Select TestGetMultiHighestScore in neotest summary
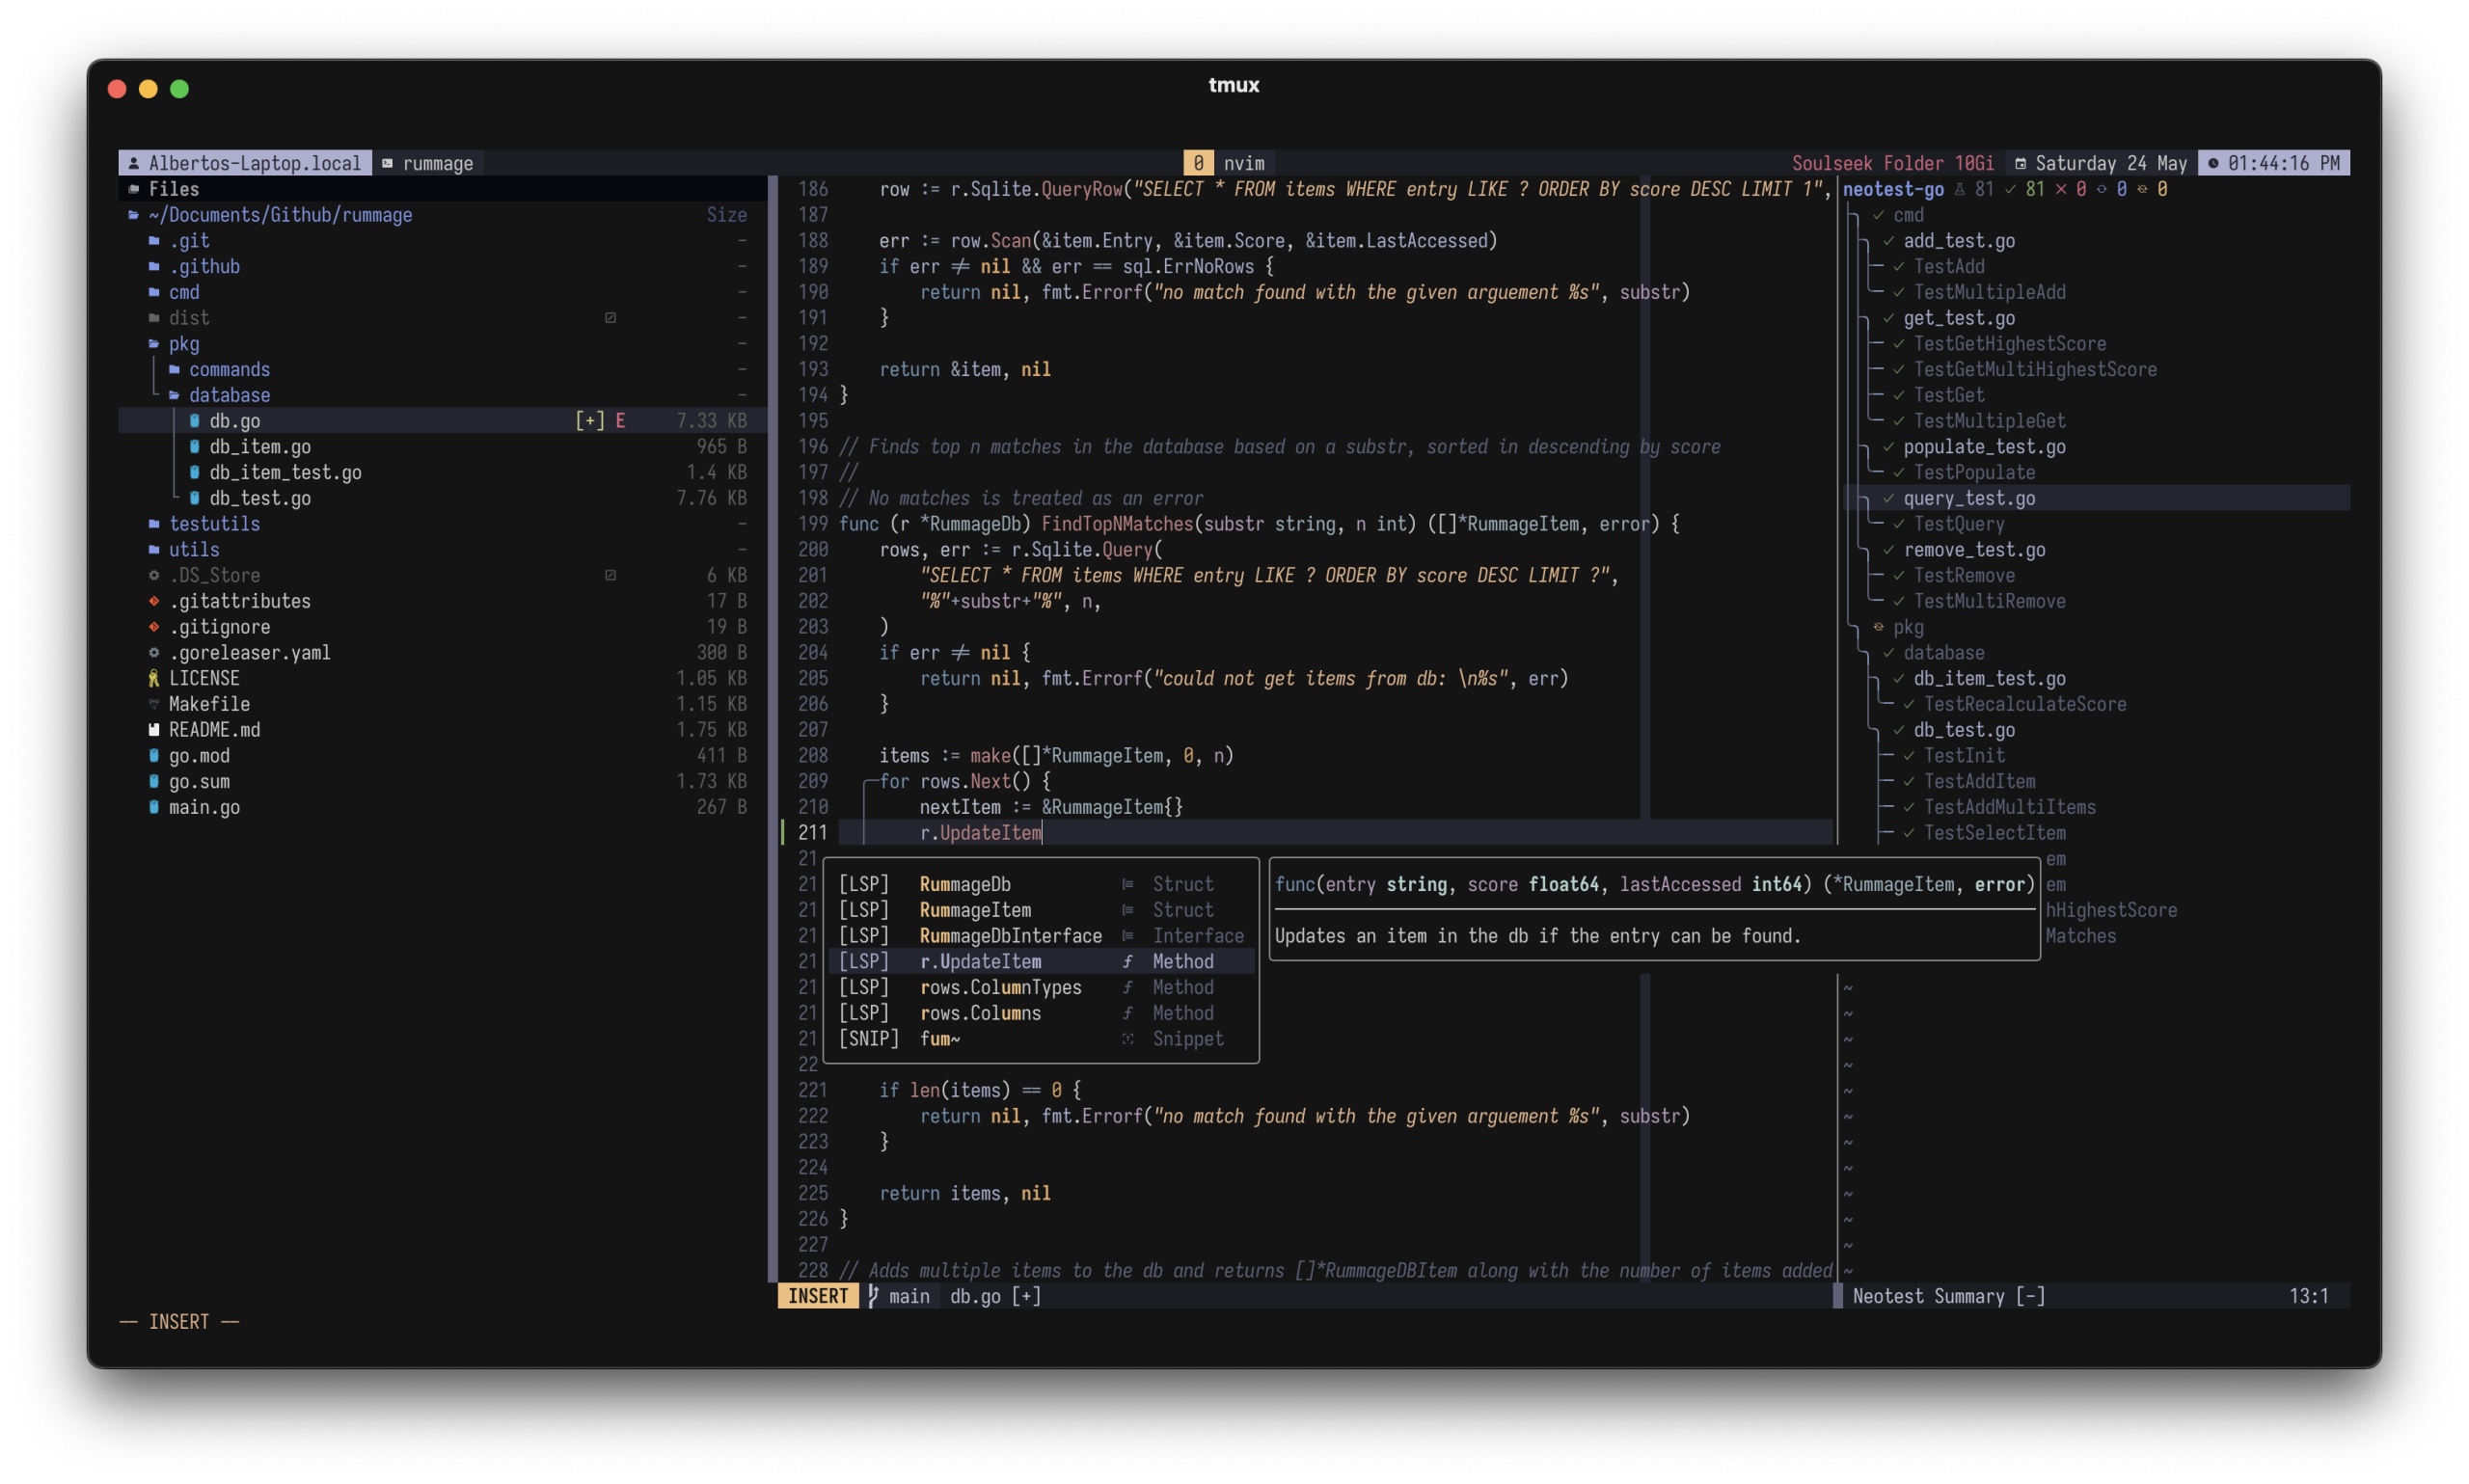2469x1484 pixels. 2034,370
